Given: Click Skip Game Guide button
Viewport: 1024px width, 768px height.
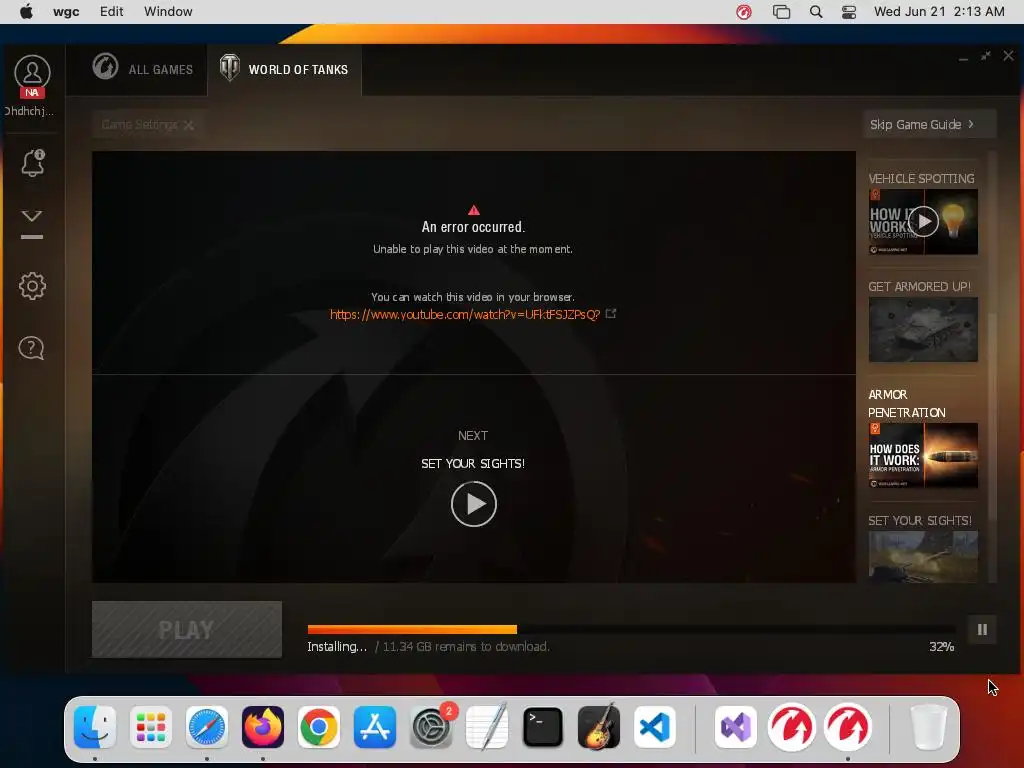Looking at the screenshot, I should click(928, 124).
